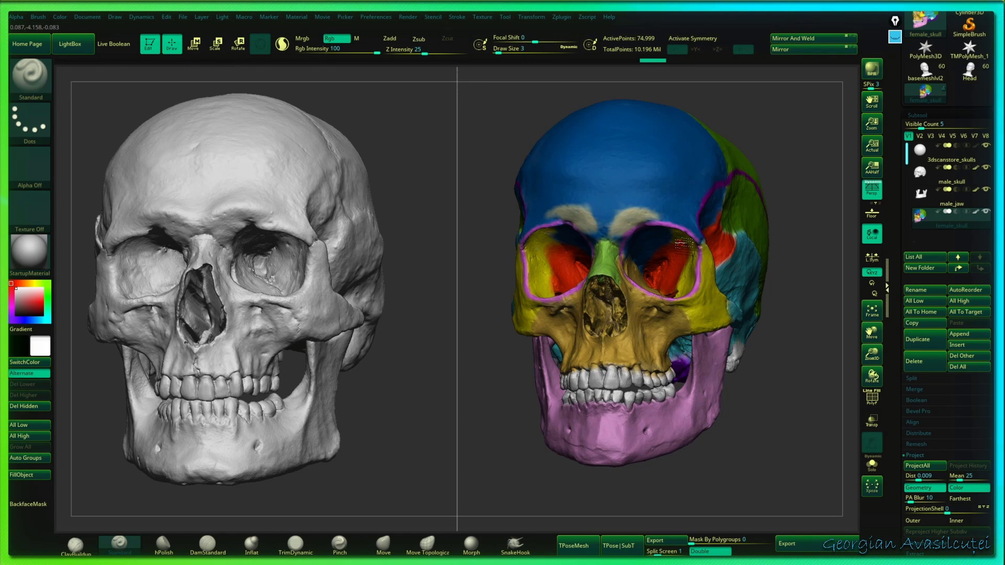Expand the Split section

pos(911,378)
